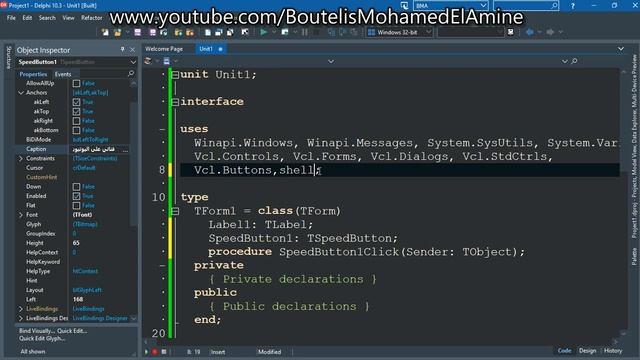Toggle the akLeft anchor checkbox
Viewport: 640px width, 360px height.
pos(76,102)
